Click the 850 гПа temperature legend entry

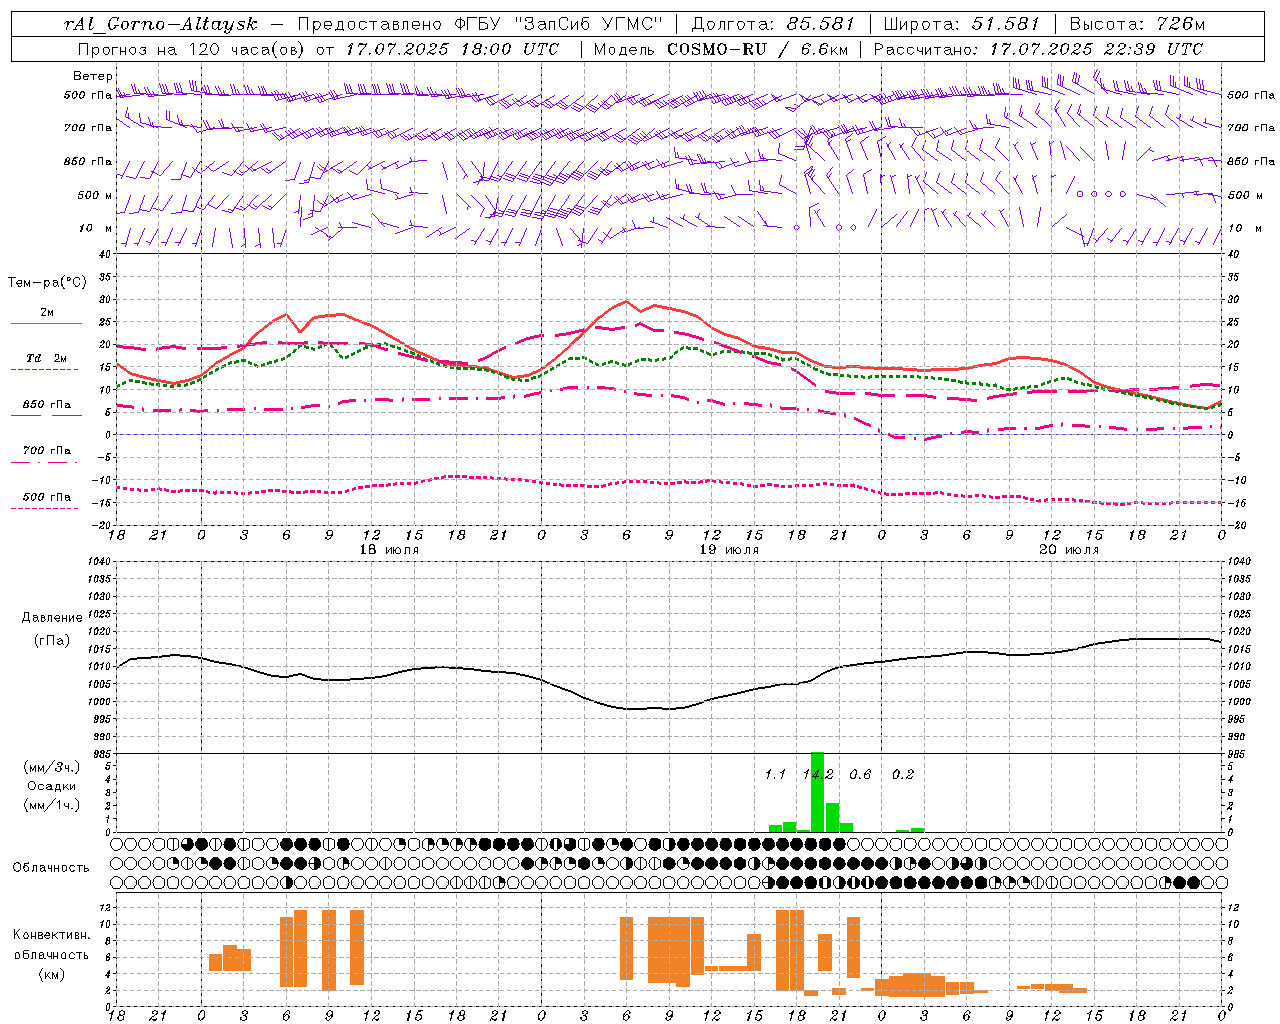coord(46,409)
